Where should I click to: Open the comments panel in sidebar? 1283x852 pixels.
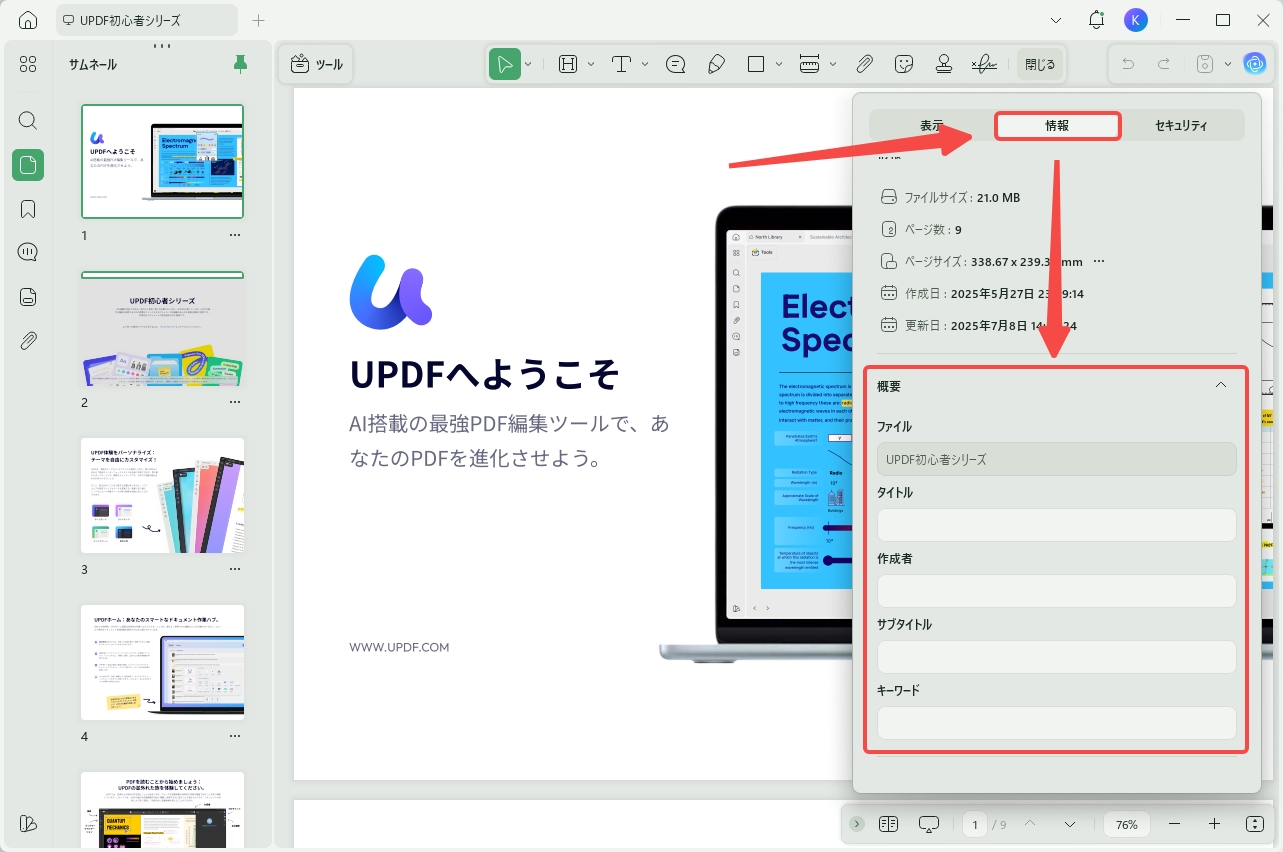(28, 252)
